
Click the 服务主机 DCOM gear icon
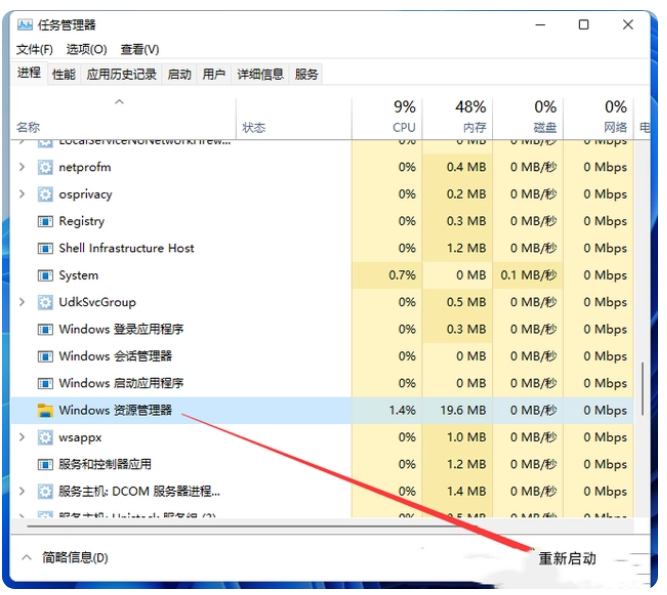coord(45,492)
